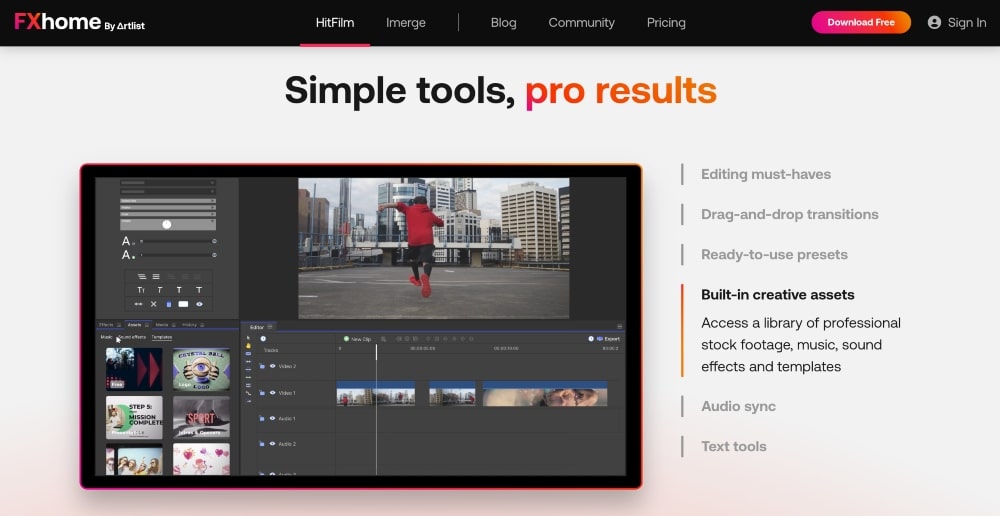Select the Audio sync feature
Viewport: 1000px width, 516px height.
click(739, 406)
